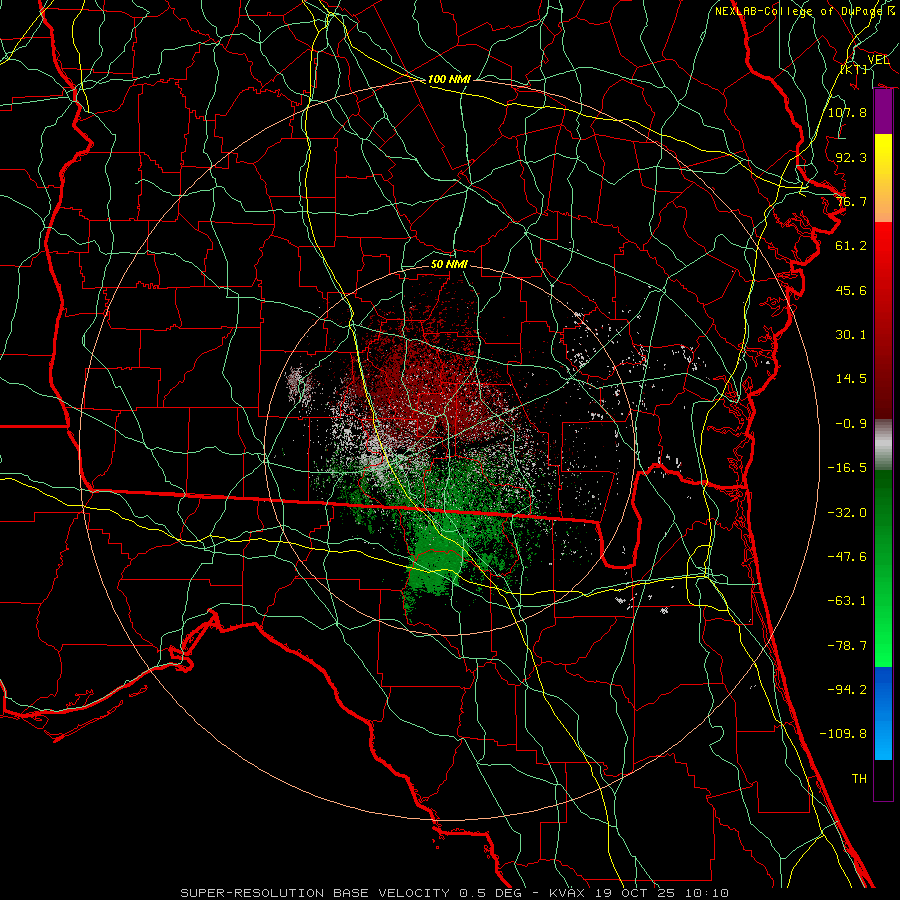
Task: Click the -32.0 legend value
Action: 847,513
